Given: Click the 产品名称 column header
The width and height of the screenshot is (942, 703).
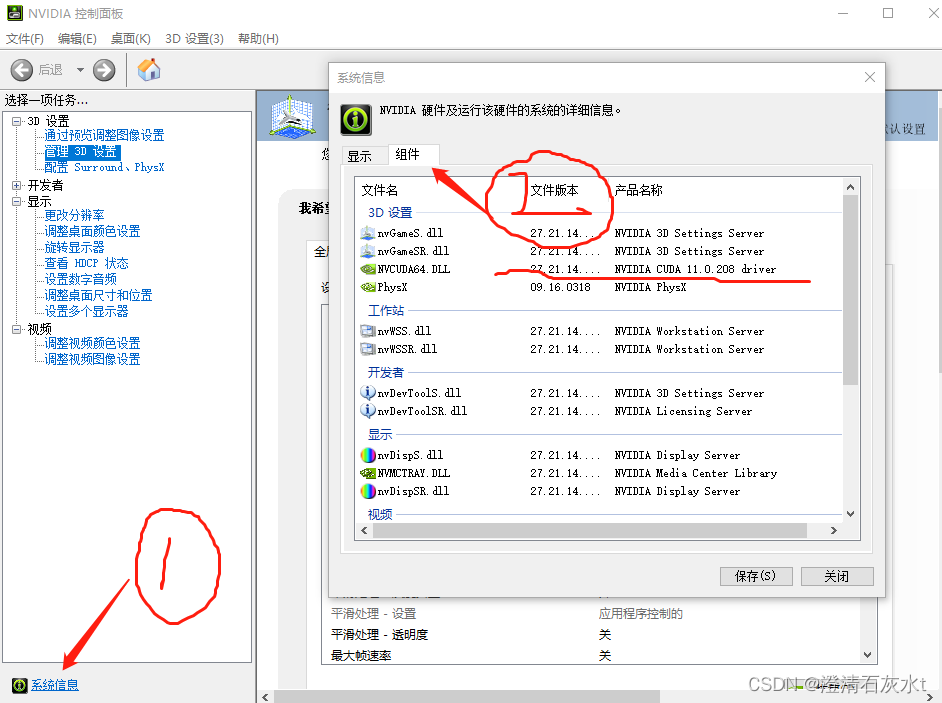Looking at the screenshot, I should [638, 190].
